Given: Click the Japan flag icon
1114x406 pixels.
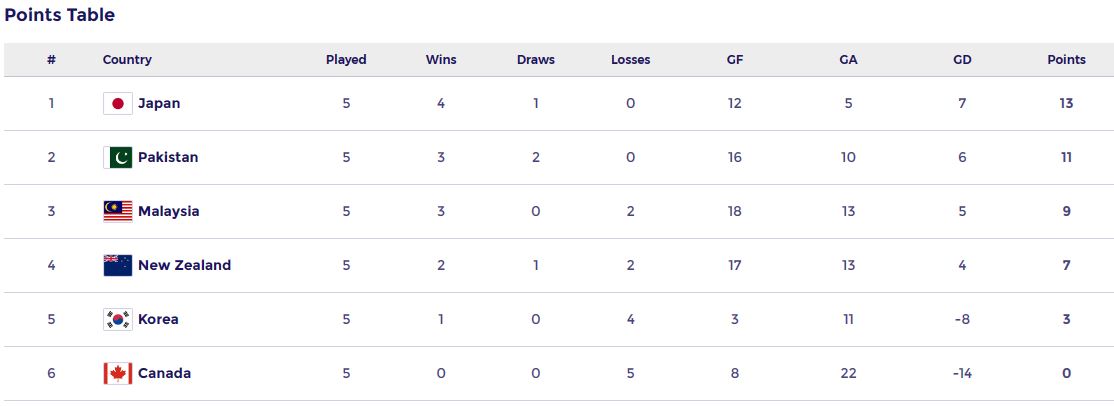Looking at the screenshot, I should tap(117, 104).
